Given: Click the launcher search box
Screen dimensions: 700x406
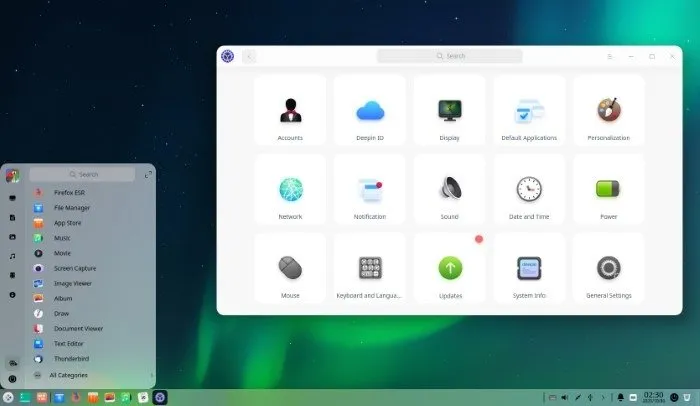Looking at the screenshot, I should point(83,174).
